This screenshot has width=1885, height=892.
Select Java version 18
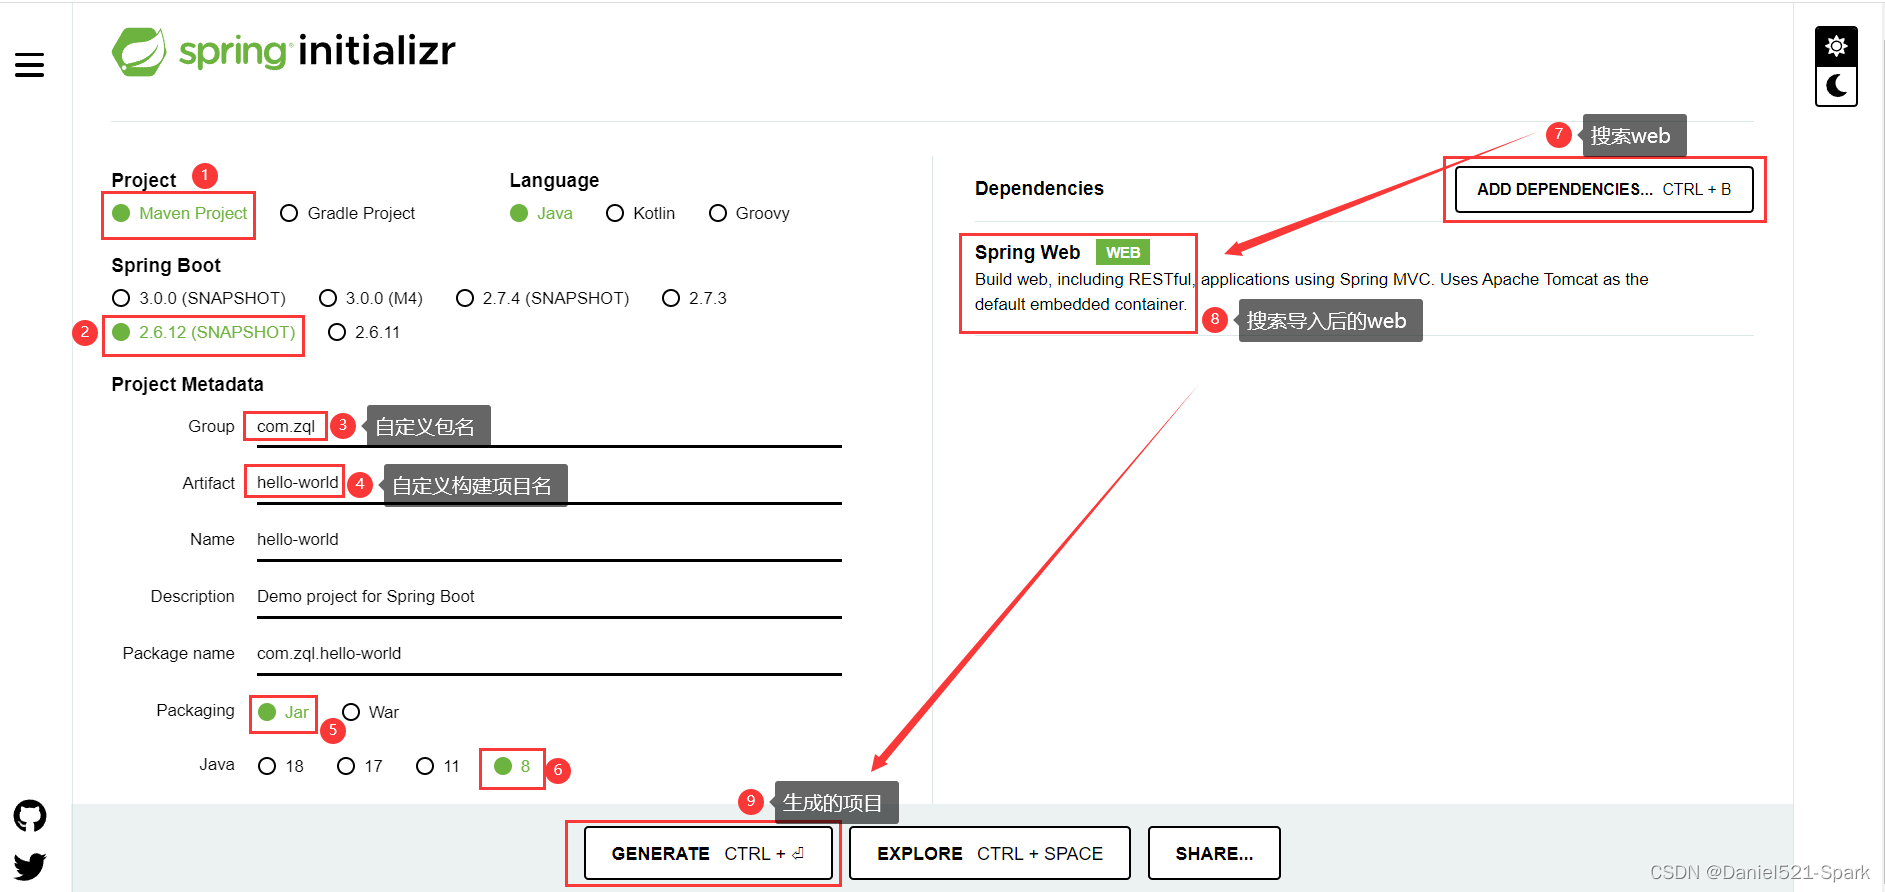[281, 766]
